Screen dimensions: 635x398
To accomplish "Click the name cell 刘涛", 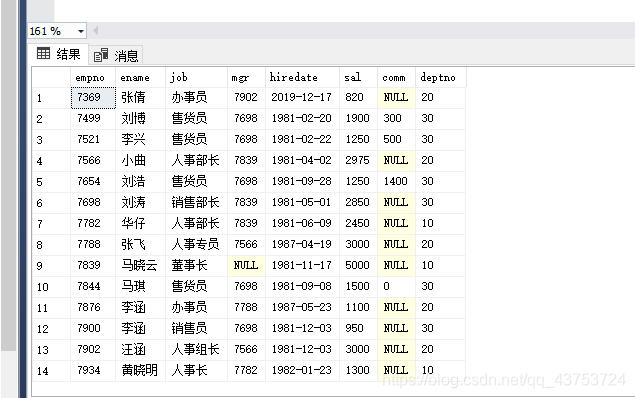I will [x=141, y=203].
